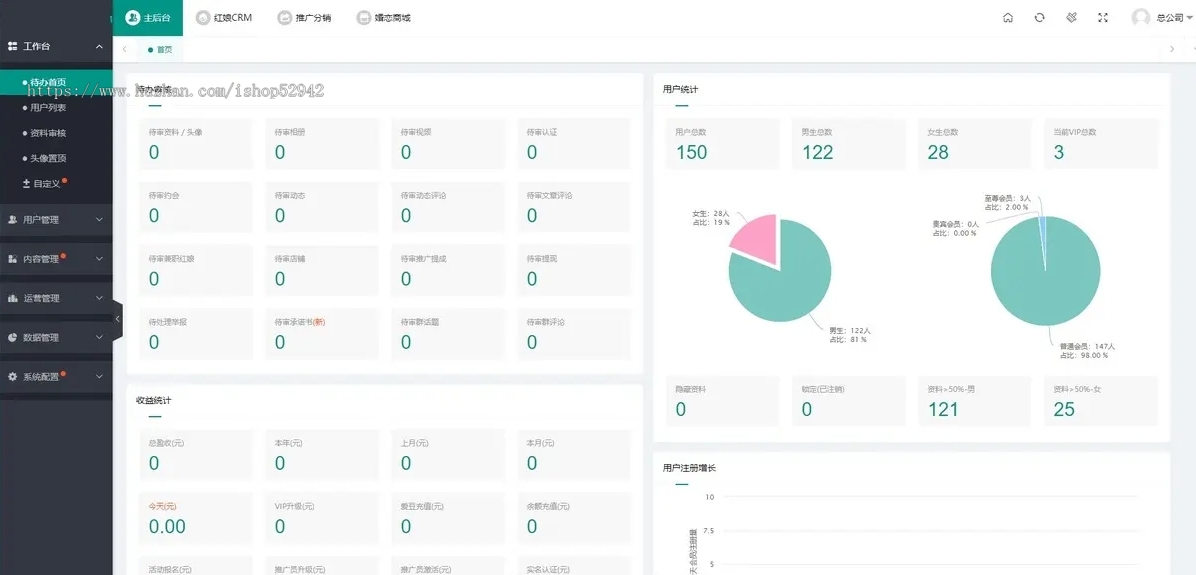
Task: Click the 待审承诺书 card
Action: [321, 333]
